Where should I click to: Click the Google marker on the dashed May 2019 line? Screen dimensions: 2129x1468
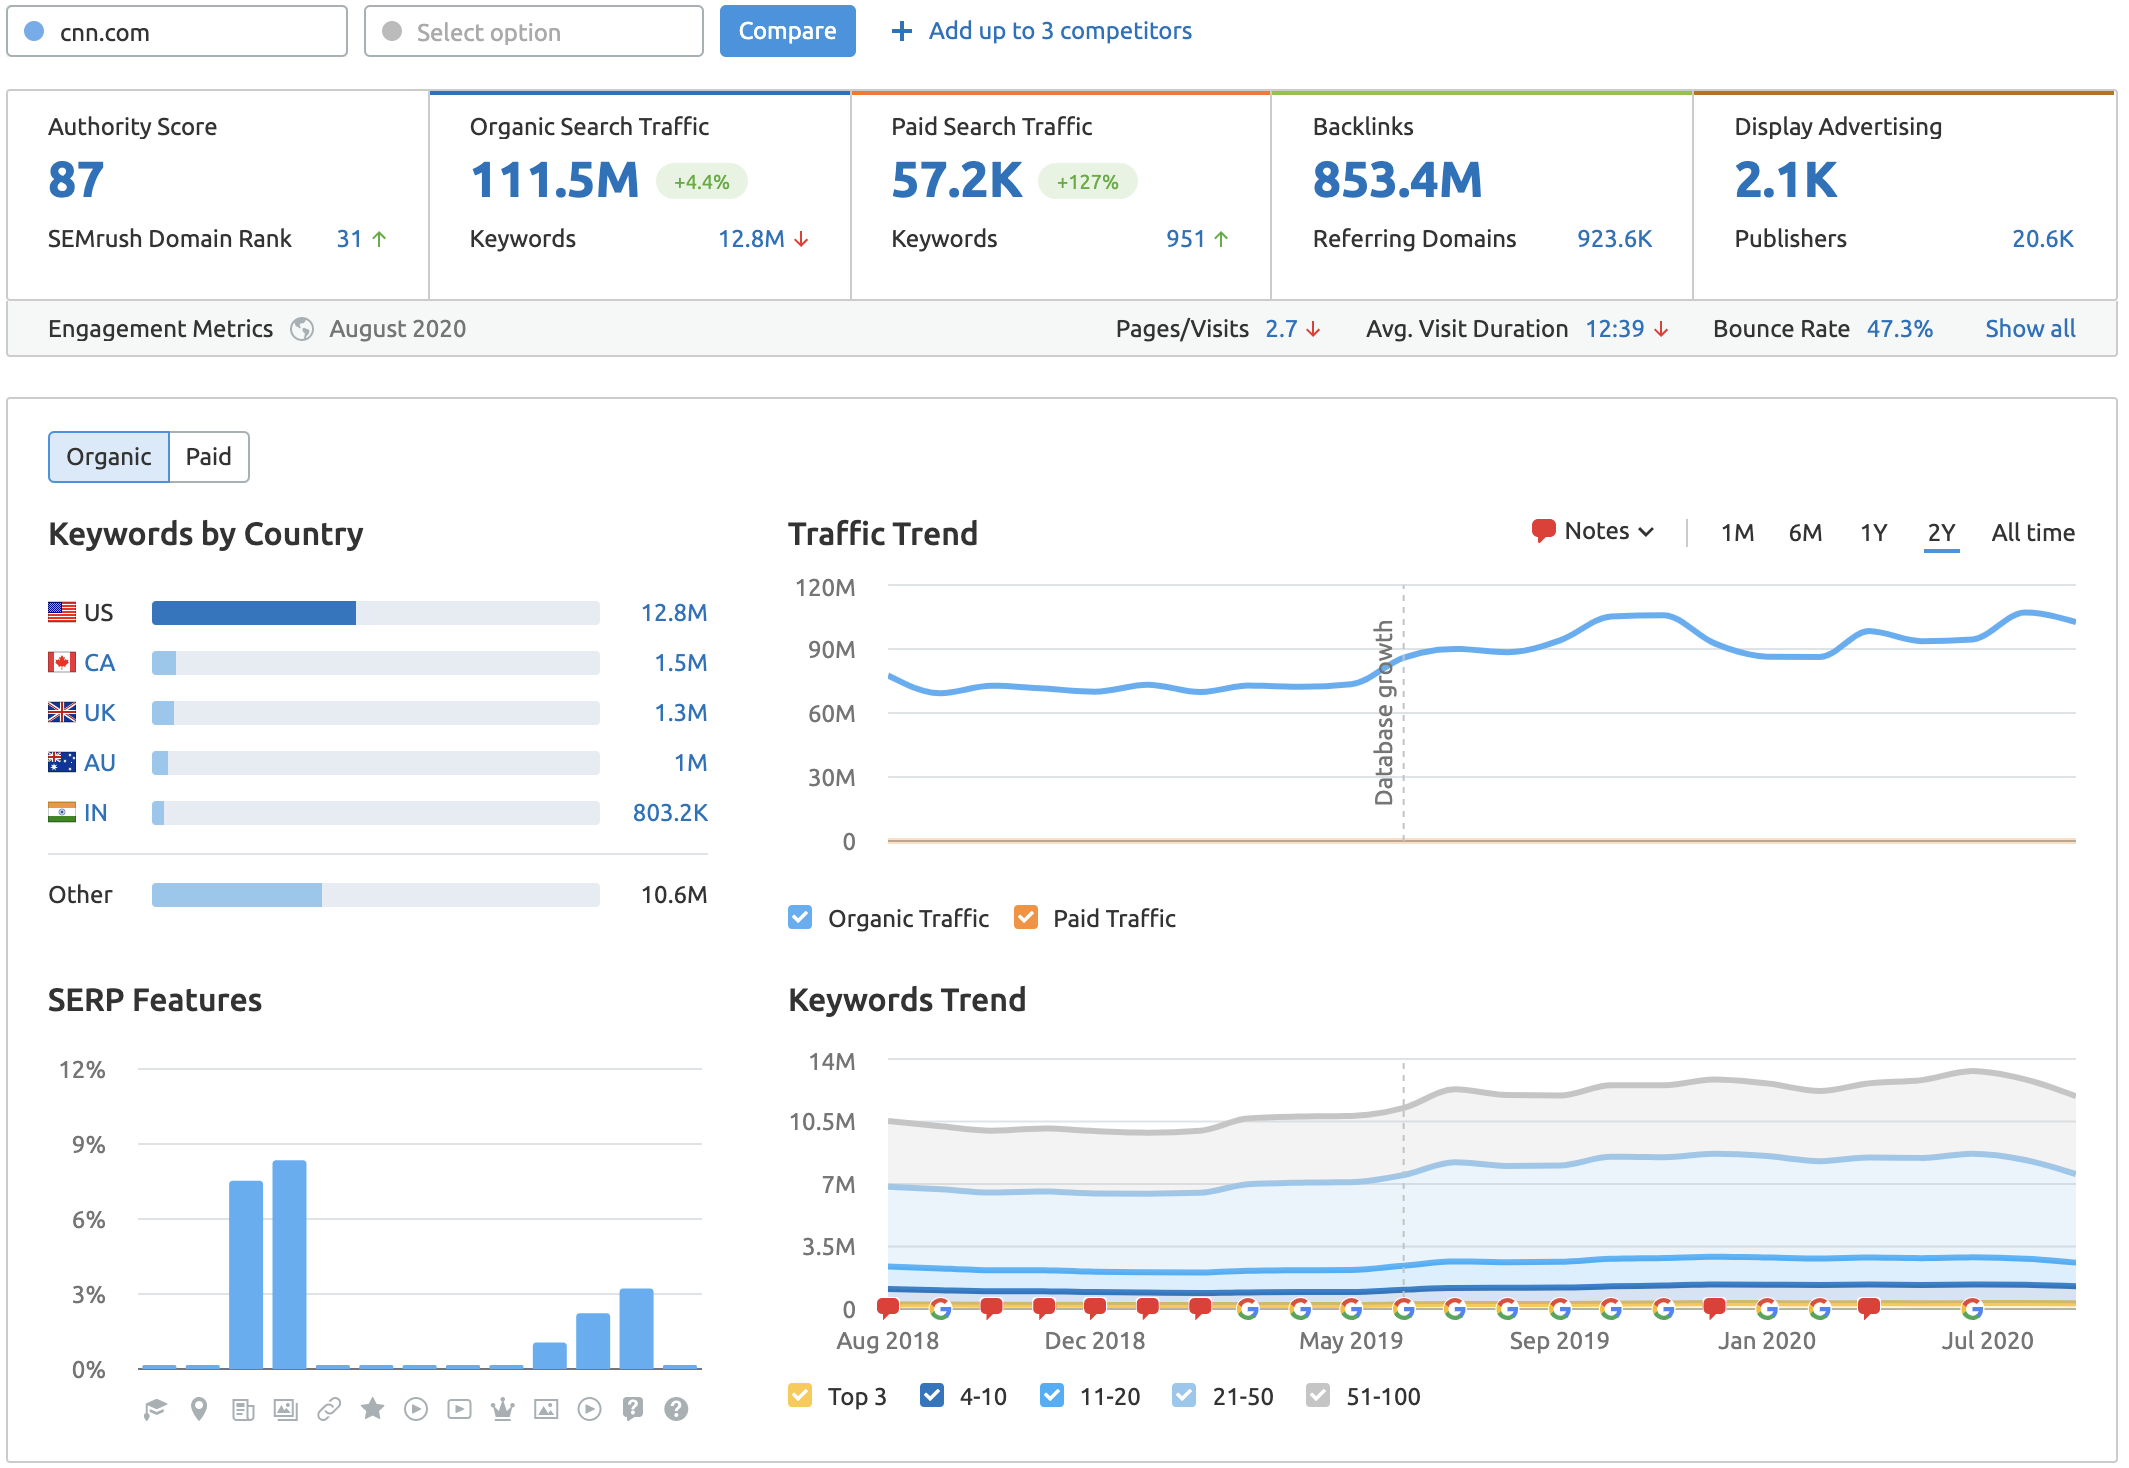click(1404, 1308)
